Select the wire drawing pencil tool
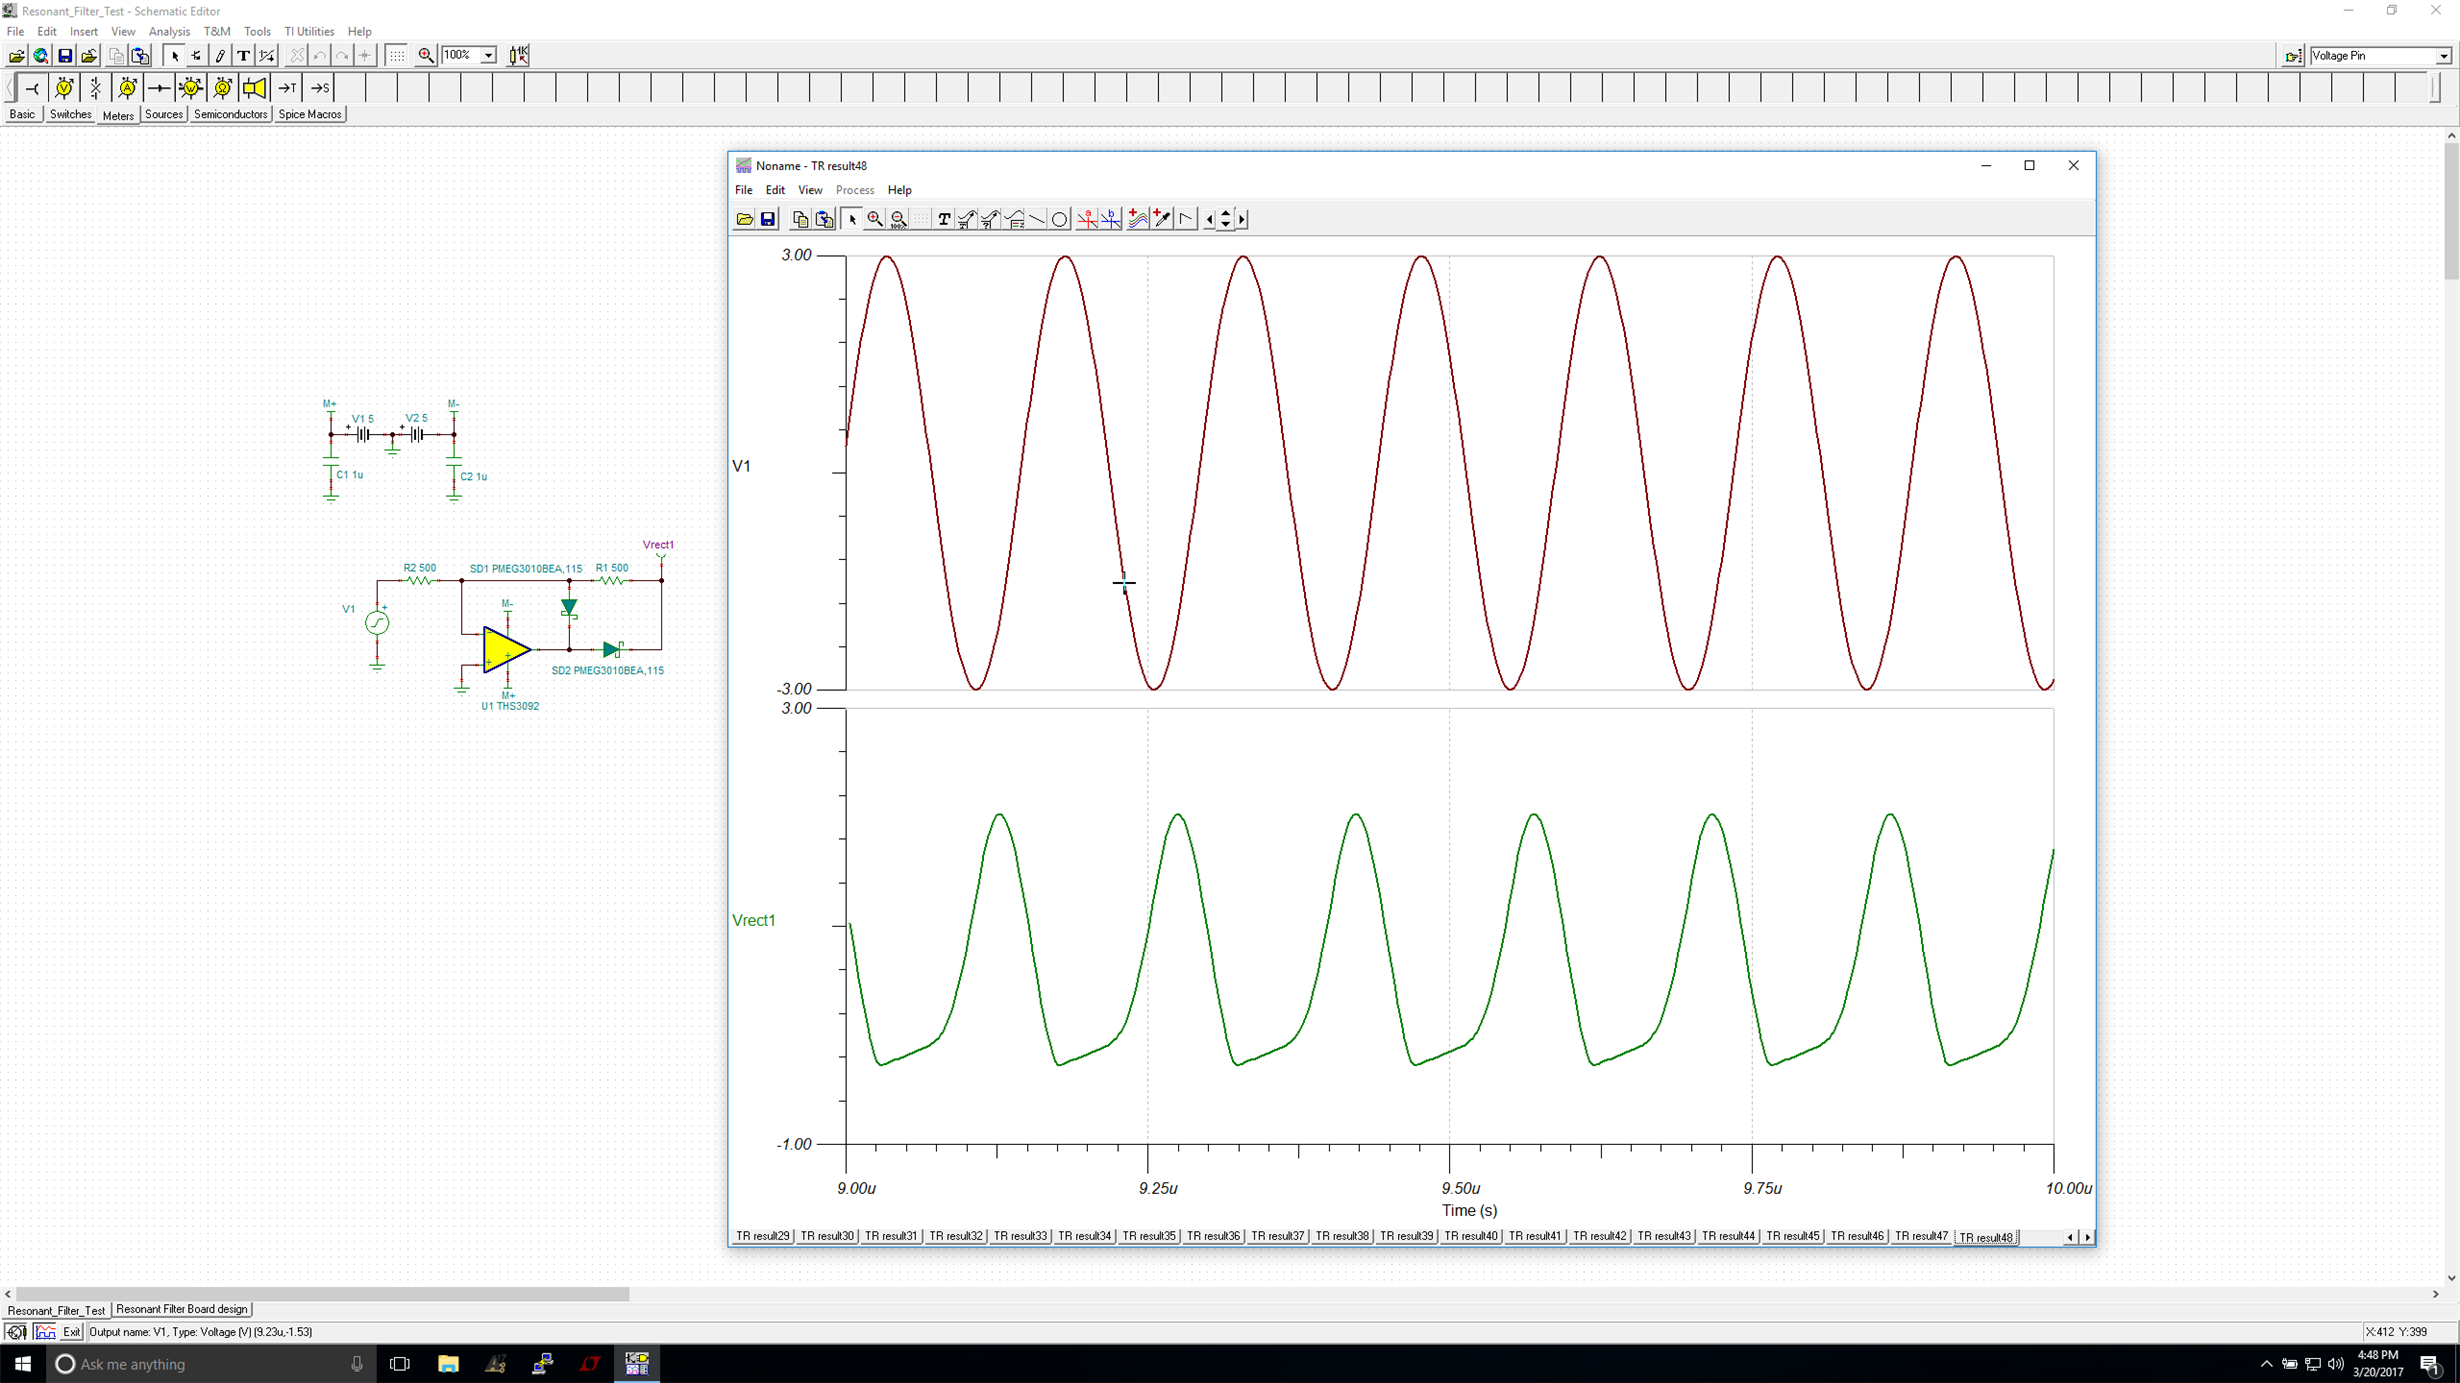Viewport: 2460px width, 1383px height. tap(220, 56)
